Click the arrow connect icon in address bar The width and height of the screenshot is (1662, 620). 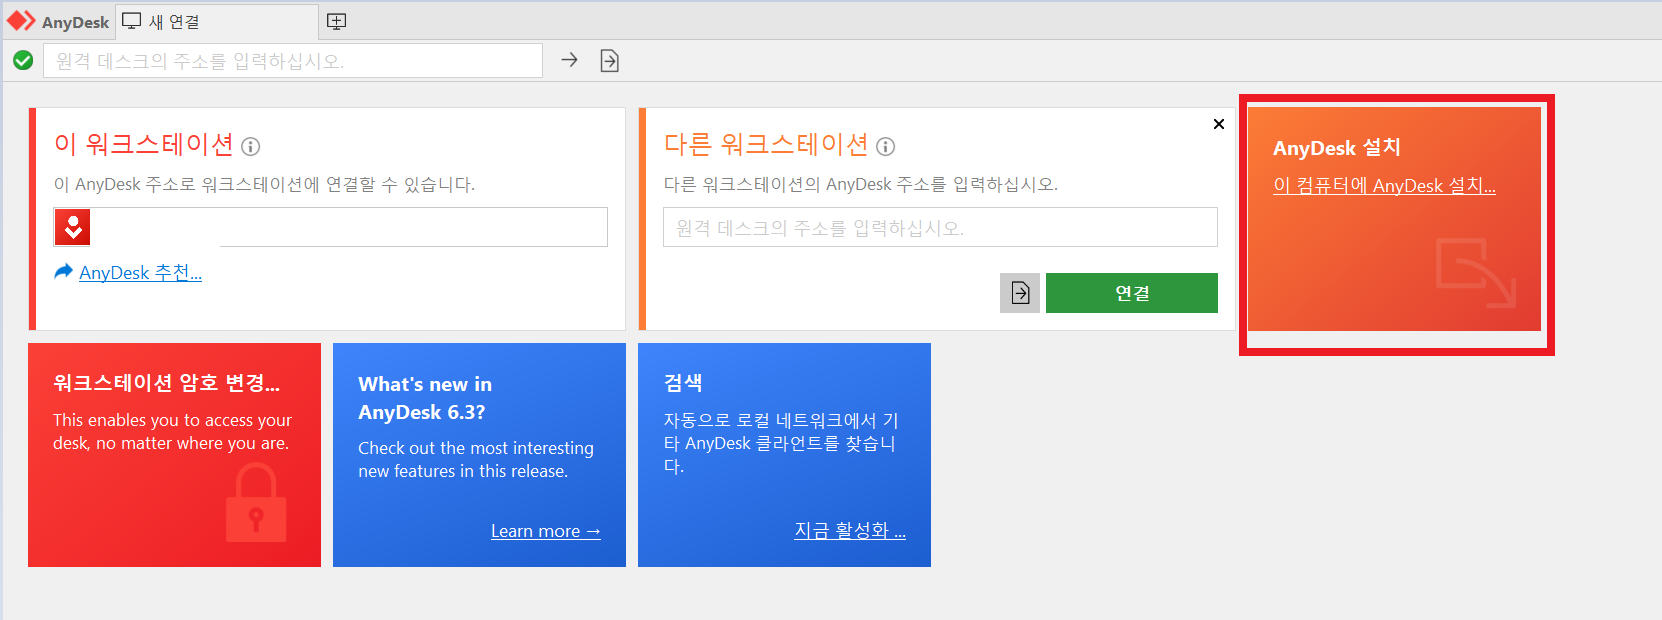(569, 60)
